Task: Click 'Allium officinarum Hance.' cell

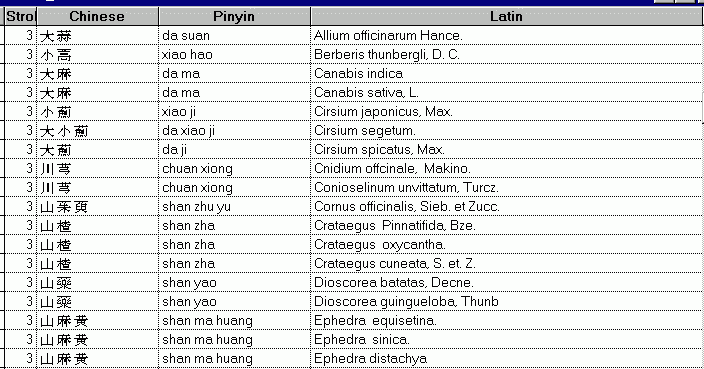Action: [506, 35]
